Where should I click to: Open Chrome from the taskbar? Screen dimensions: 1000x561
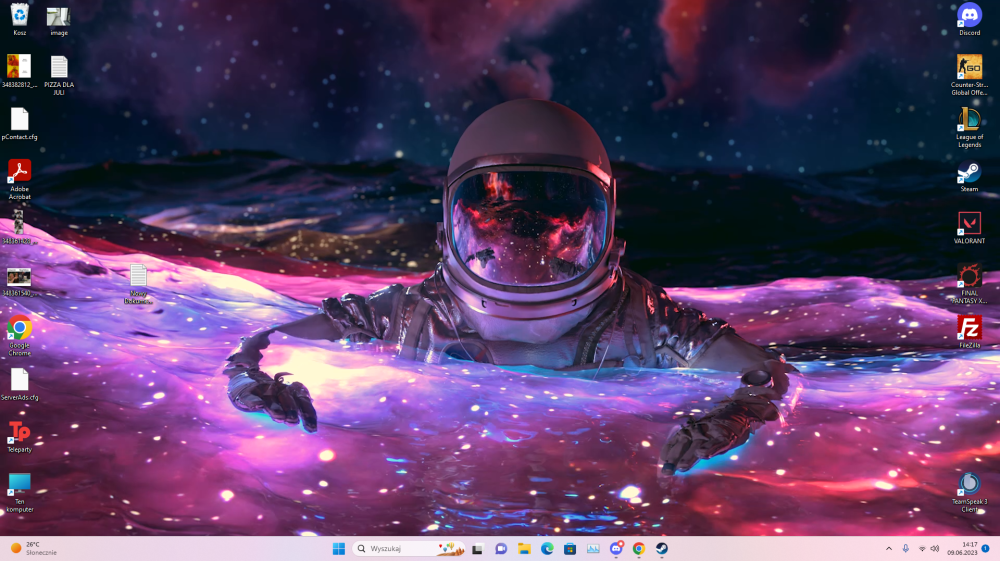639,549
